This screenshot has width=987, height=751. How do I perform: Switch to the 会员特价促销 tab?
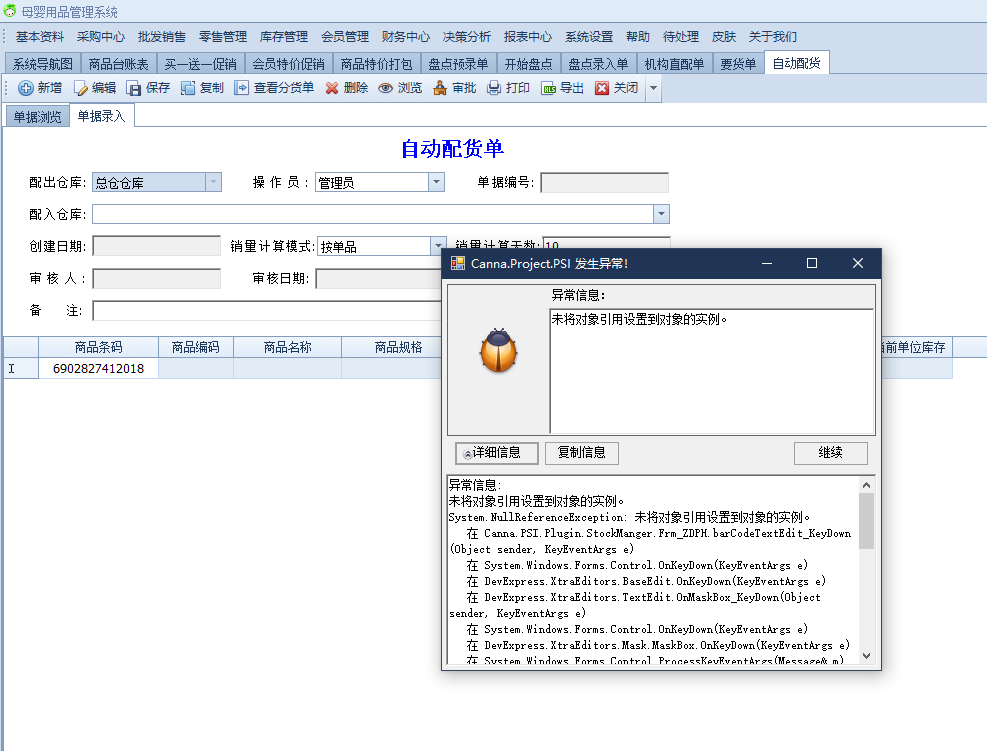click(288, 64)
